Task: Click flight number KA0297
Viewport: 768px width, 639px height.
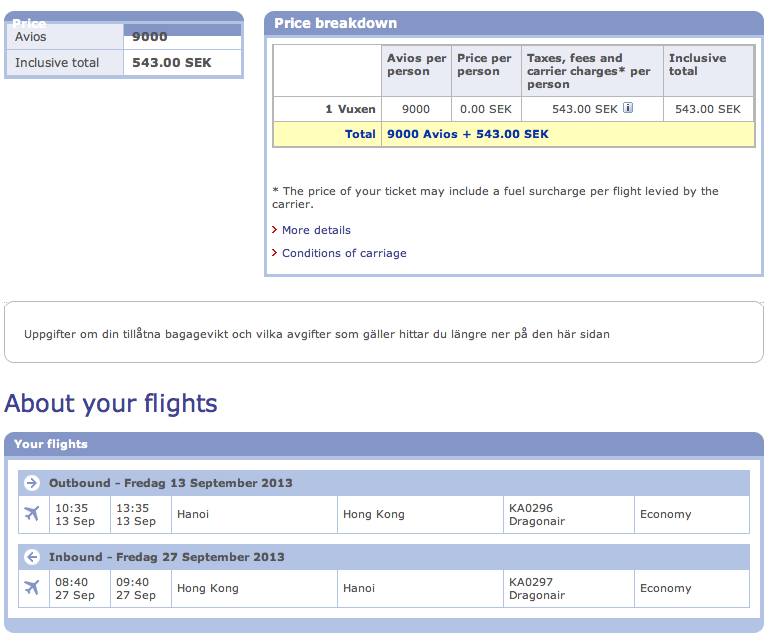Action: (x=531, y=582)
